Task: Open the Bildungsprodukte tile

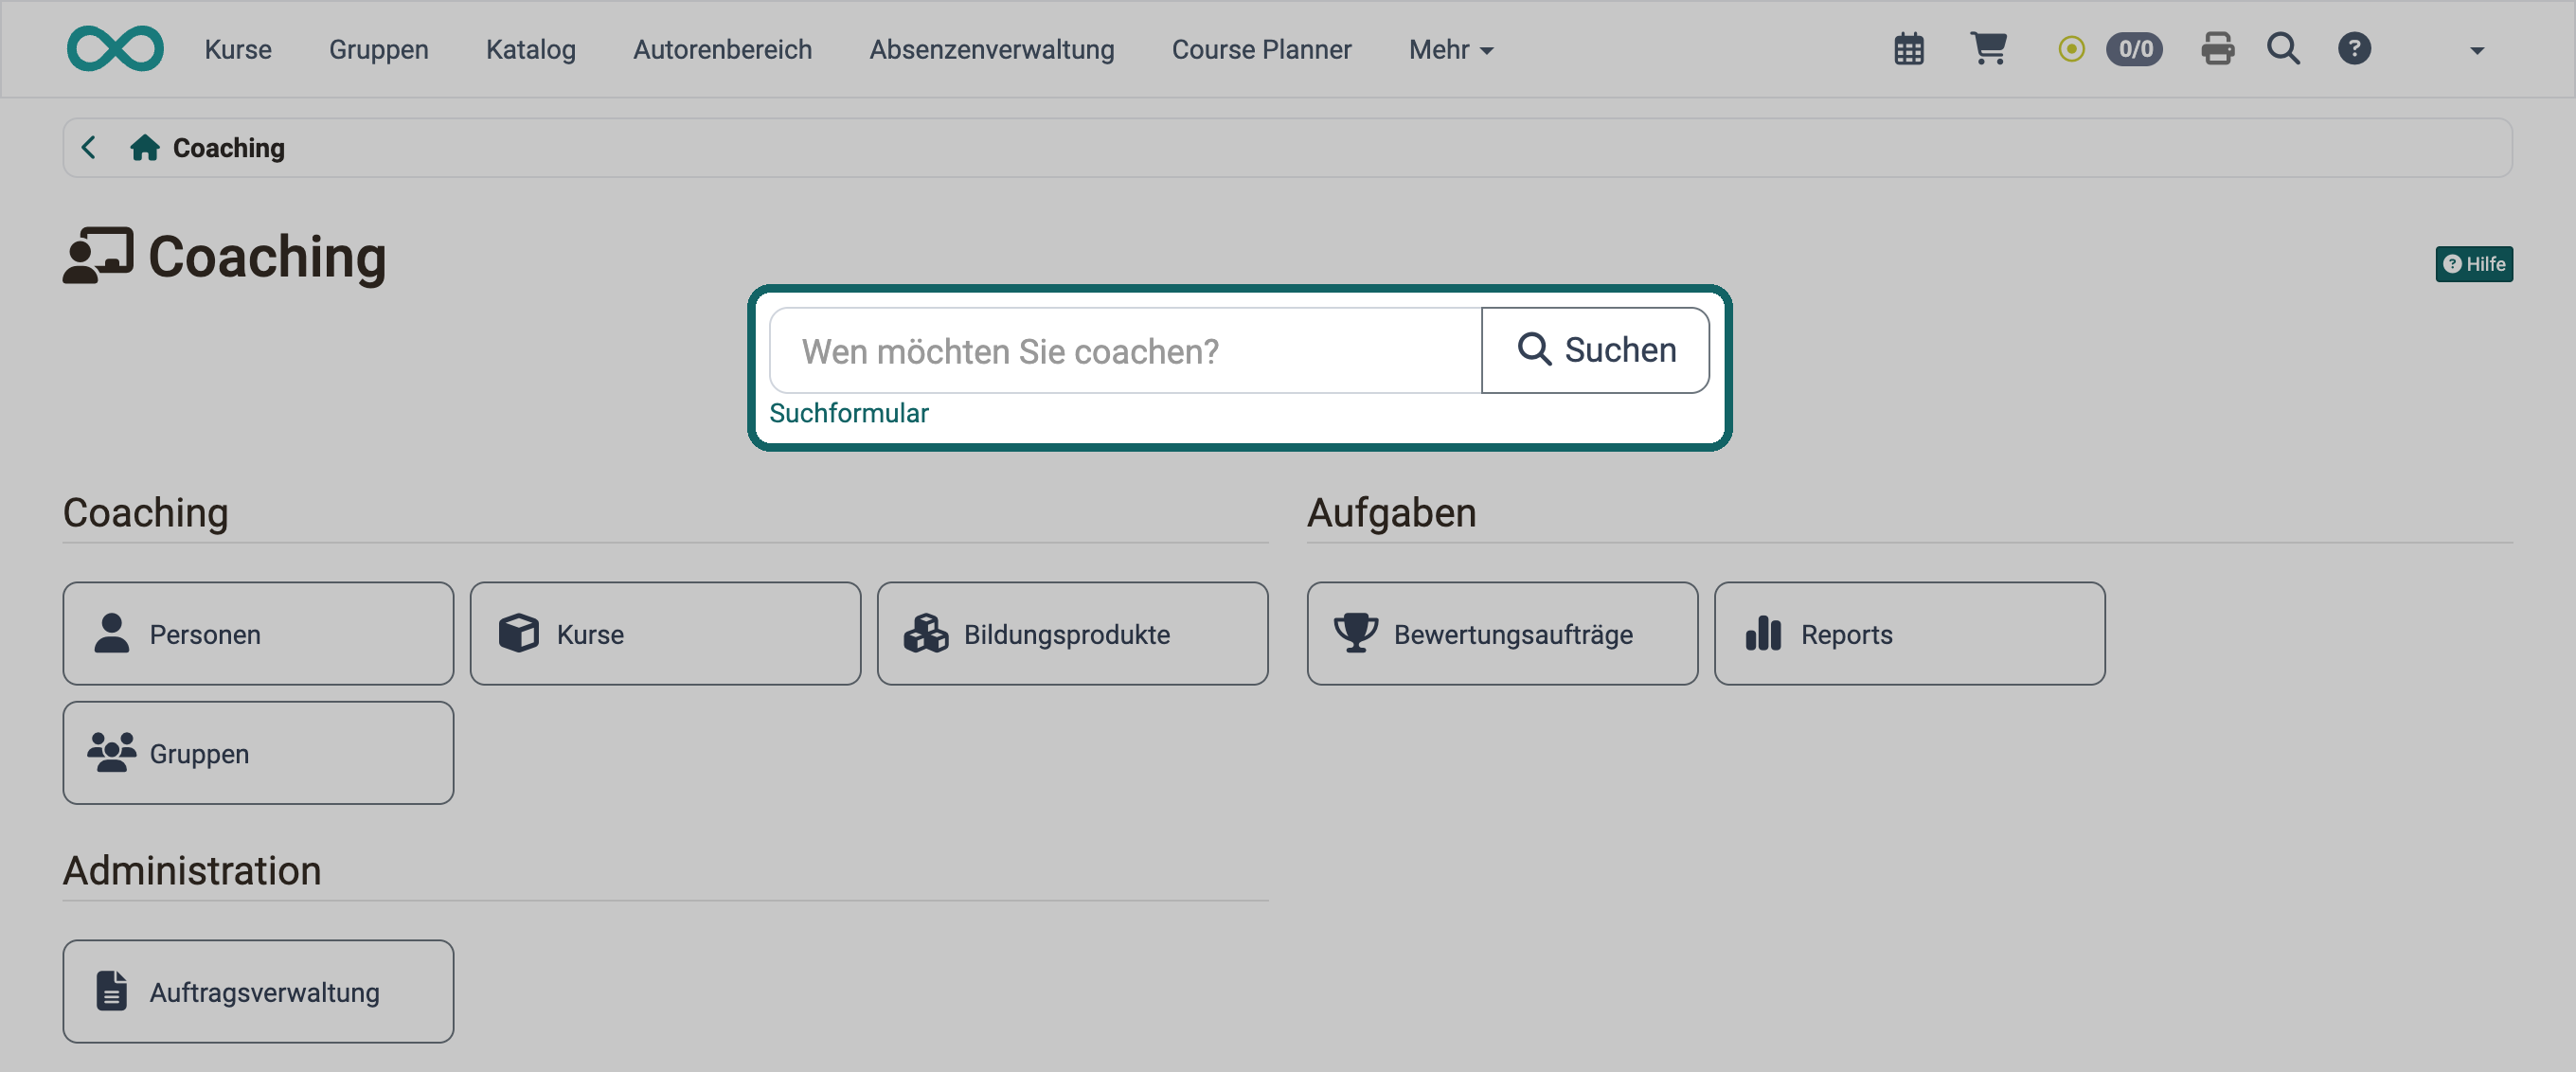Action: click(x=1072, y=634)
